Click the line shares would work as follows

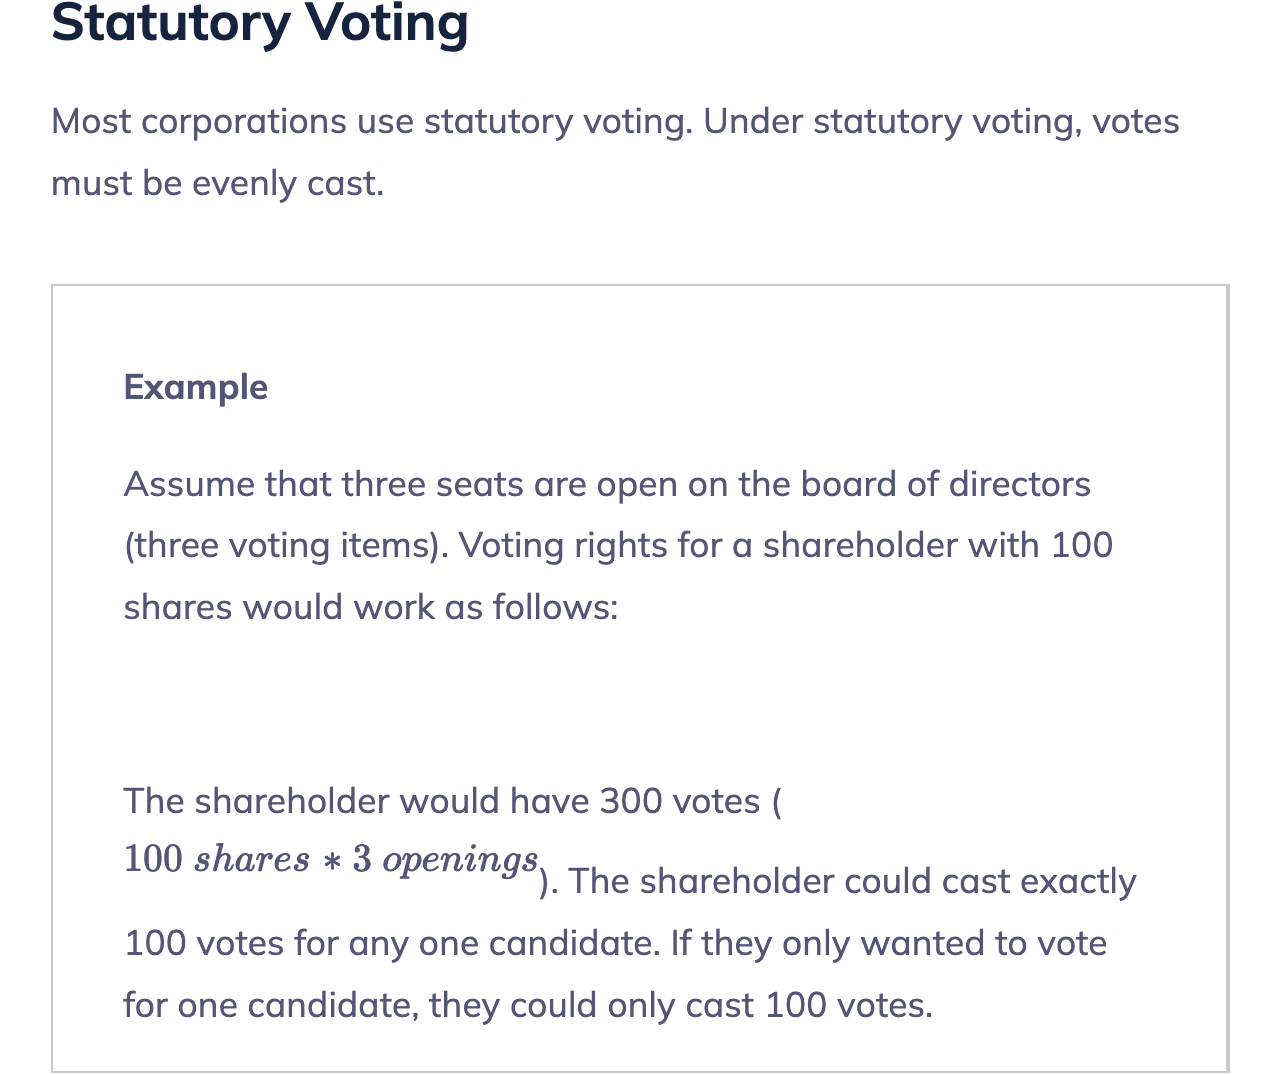[x=371, y=607]
